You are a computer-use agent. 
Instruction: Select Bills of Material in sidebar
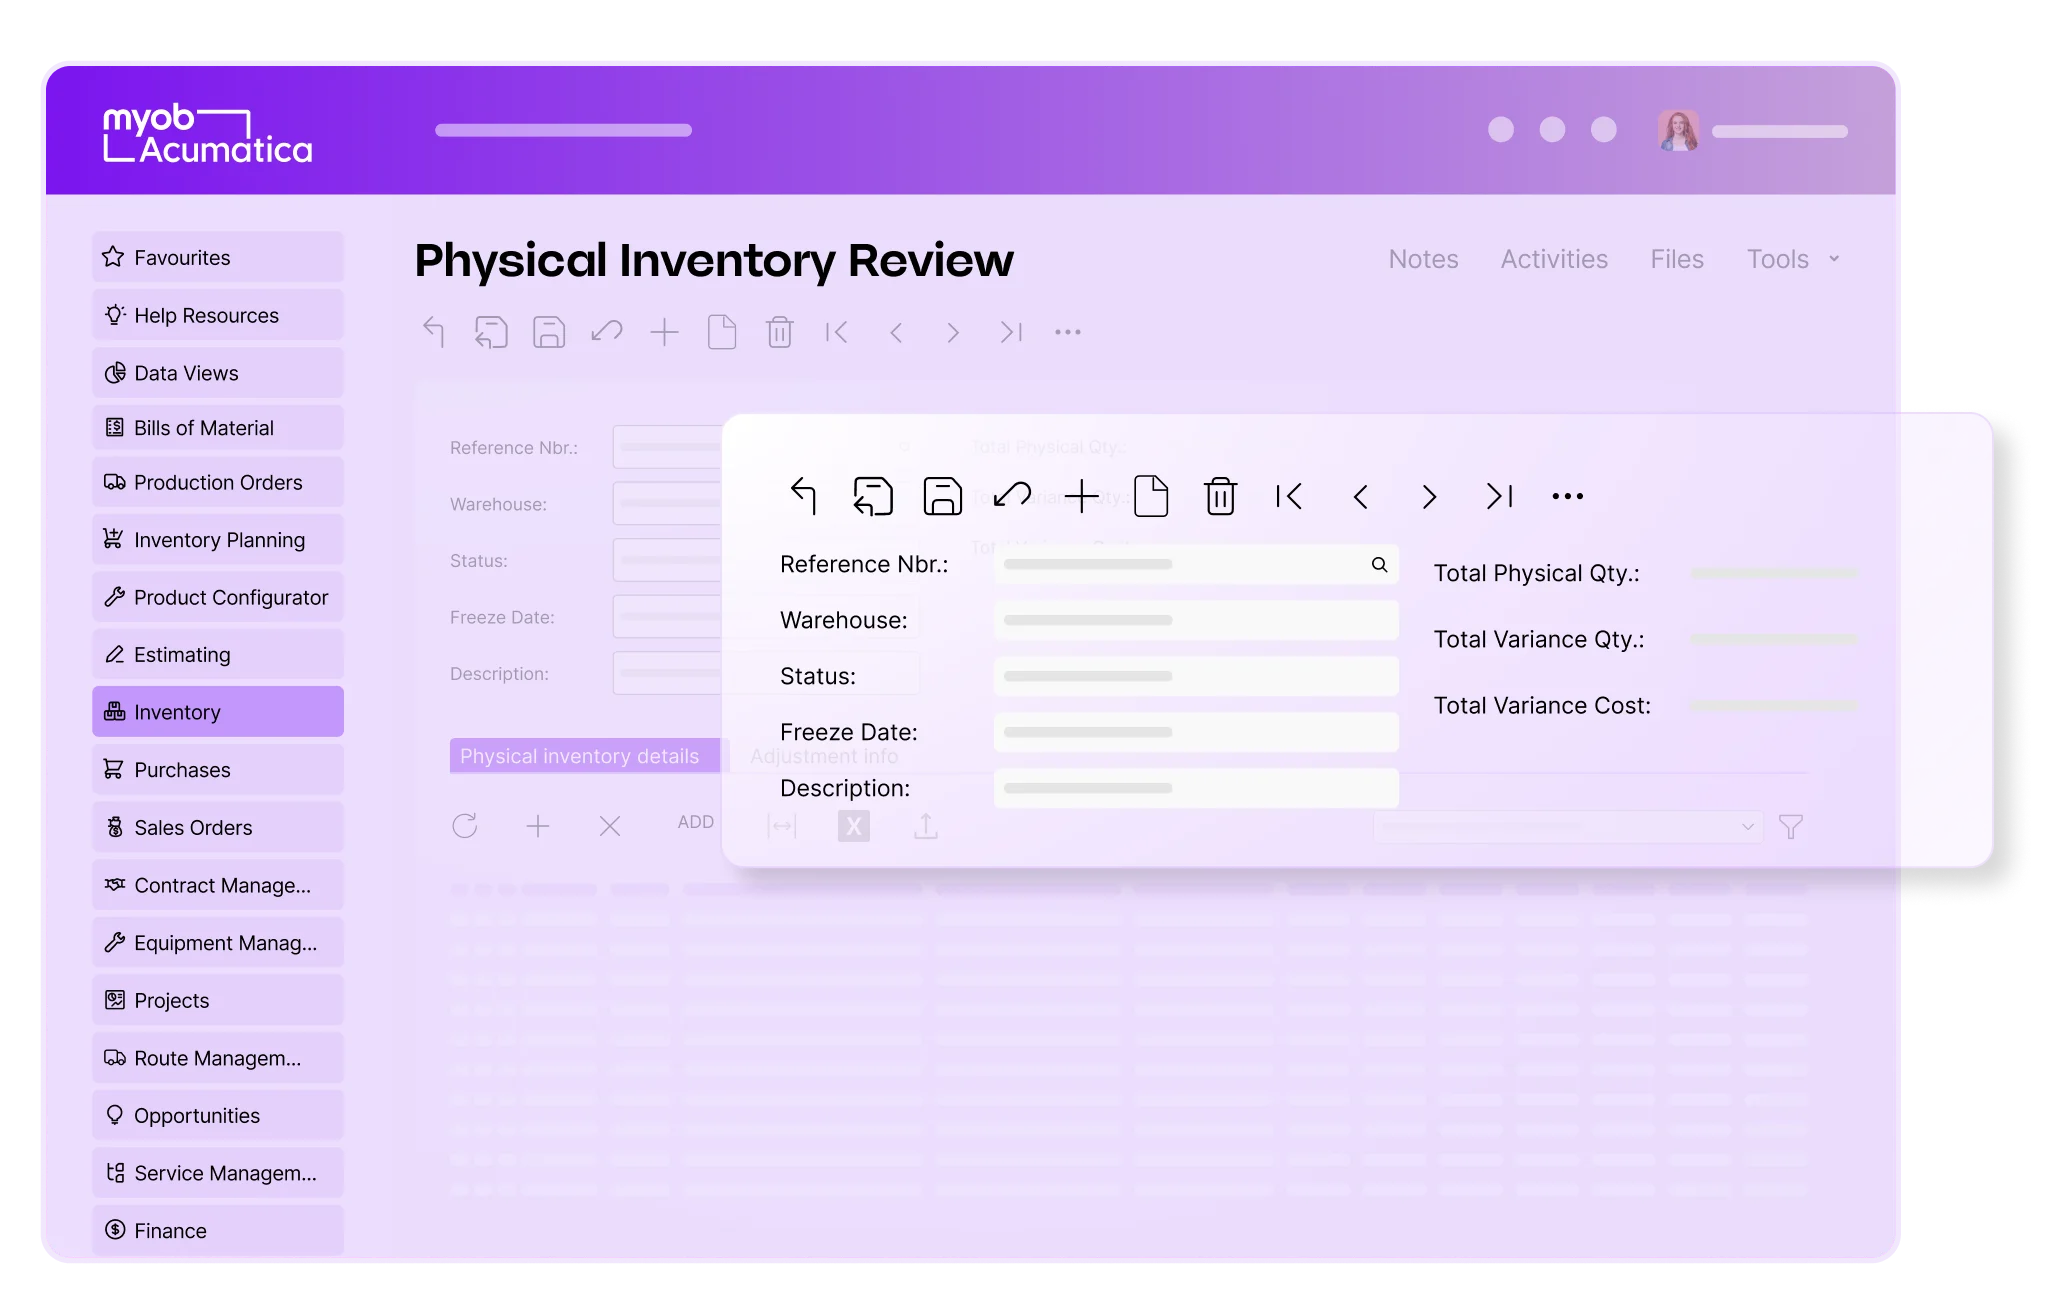[x=218, y=428]
